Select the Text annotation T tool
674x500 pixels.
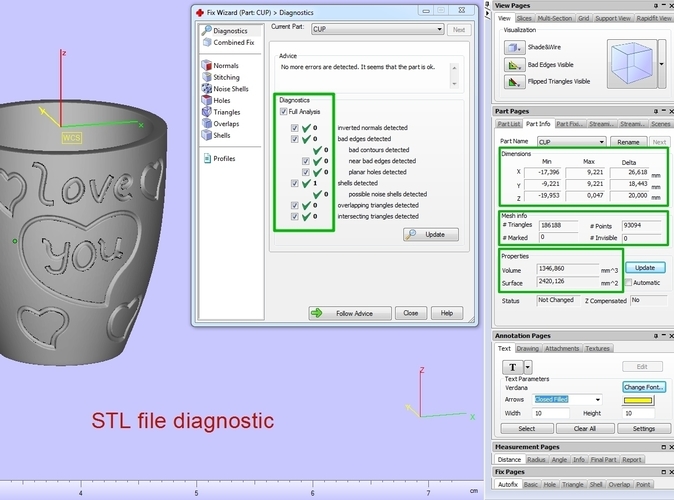coord(512,367)
